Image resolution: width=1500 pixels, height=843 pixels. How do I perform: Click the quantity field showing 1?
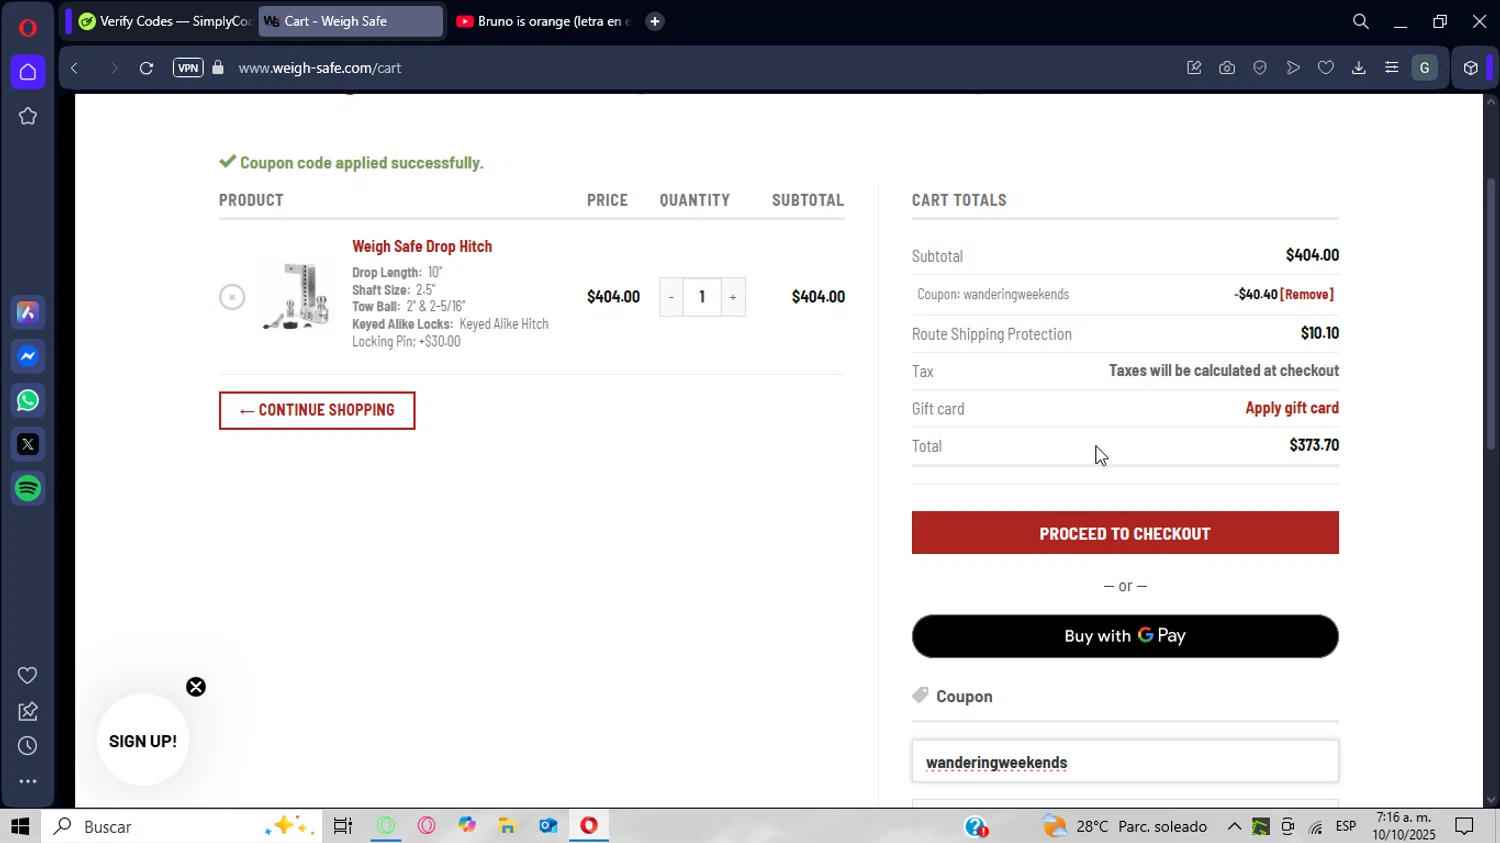(702, 297)
